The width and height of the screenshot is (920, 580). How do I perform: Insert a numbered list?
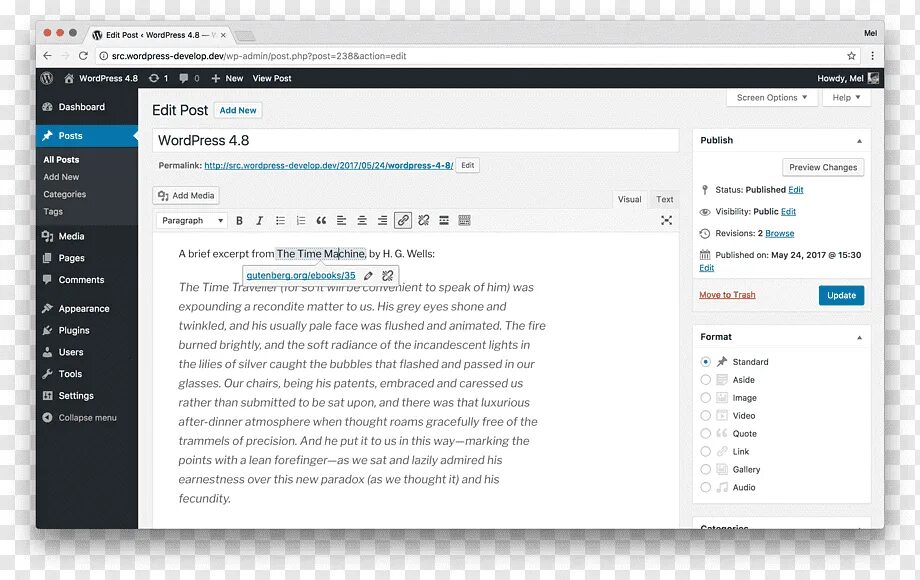301,221
